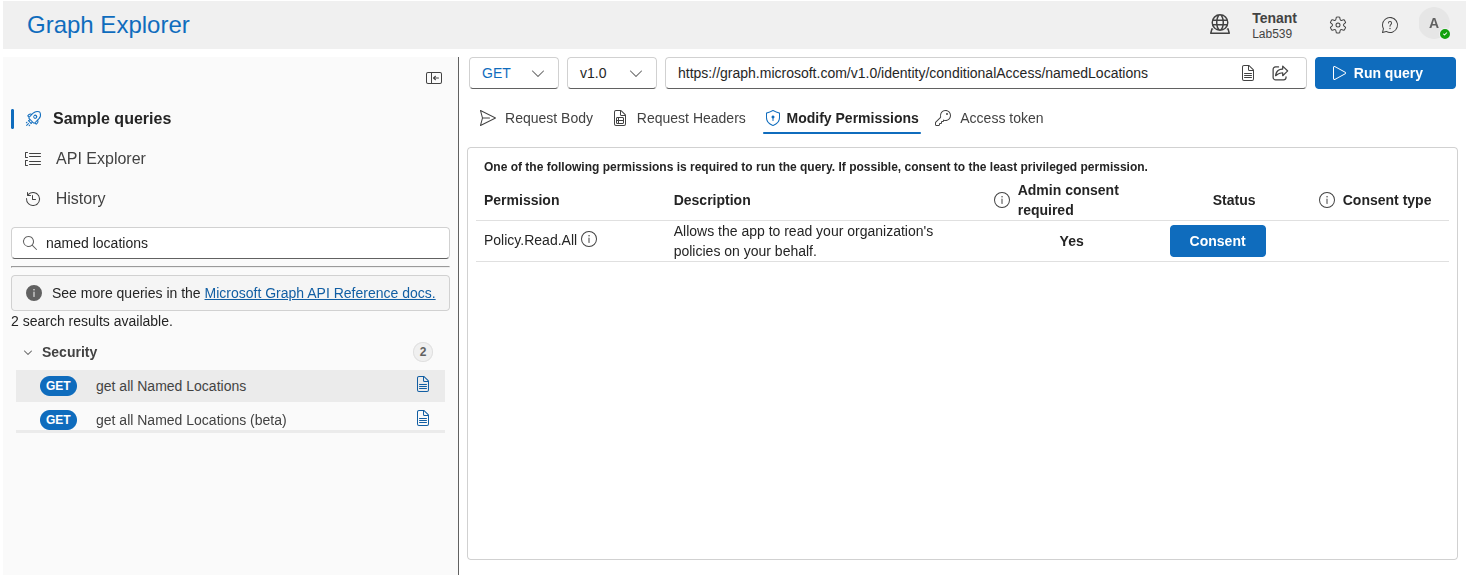
Task: Collapse the Security category chevron
Action: [x=28, y=352]
